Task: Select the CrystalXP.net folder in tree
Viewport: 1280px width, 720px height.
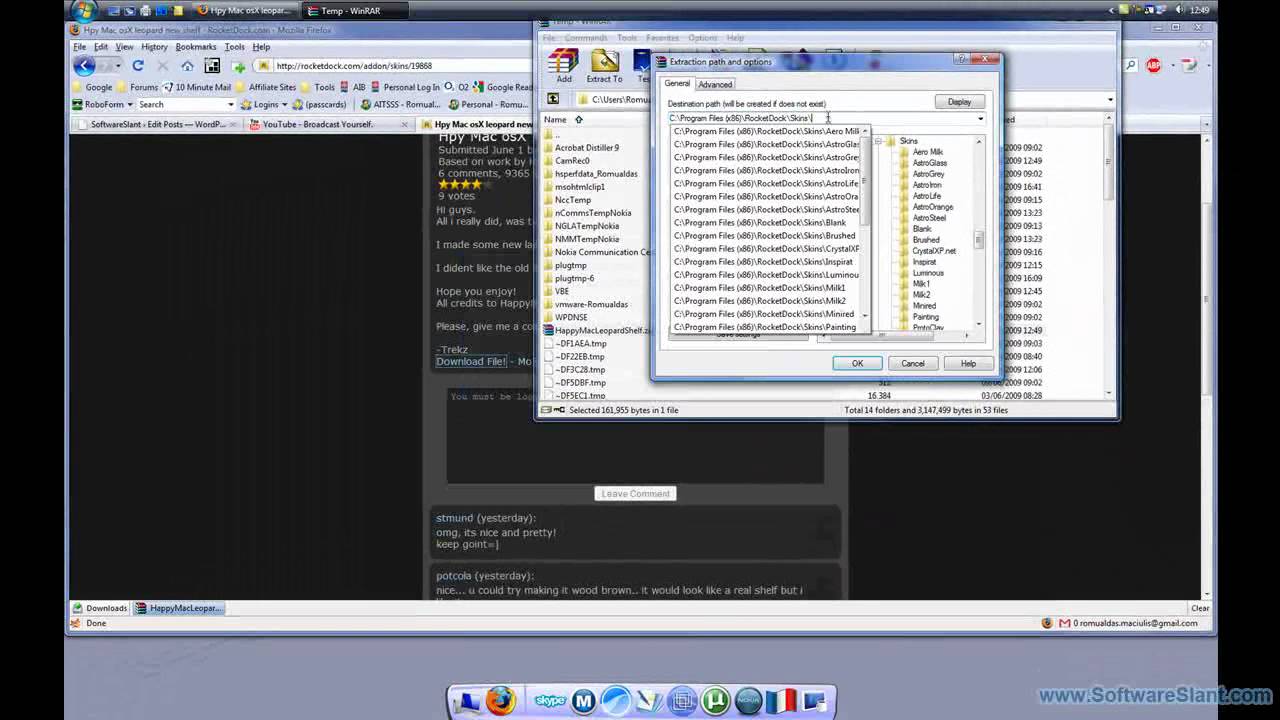Action: click(934, 251)
